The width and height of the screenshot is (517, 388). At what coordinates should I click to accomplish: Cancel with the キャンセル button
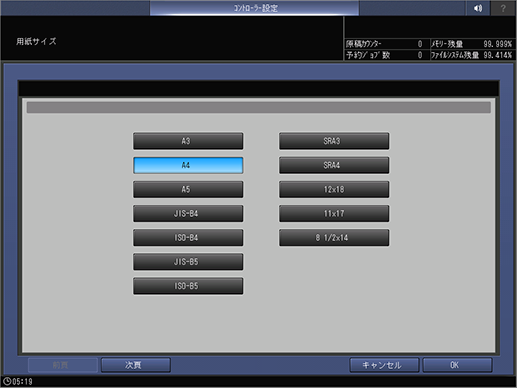(384, 365)
